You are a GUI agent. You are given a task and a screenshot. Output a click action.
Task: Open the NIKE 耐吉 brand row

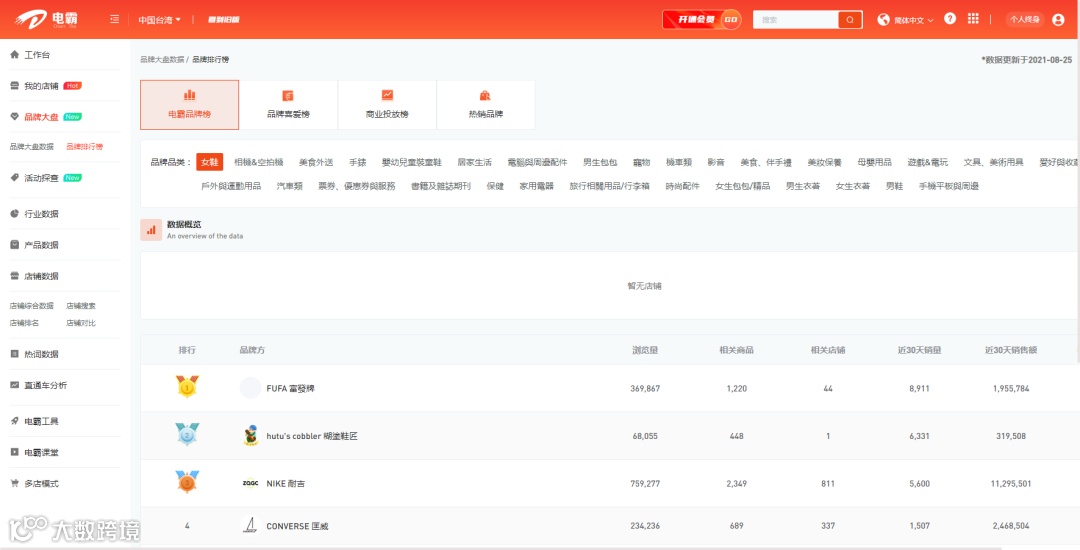(610, 484)
